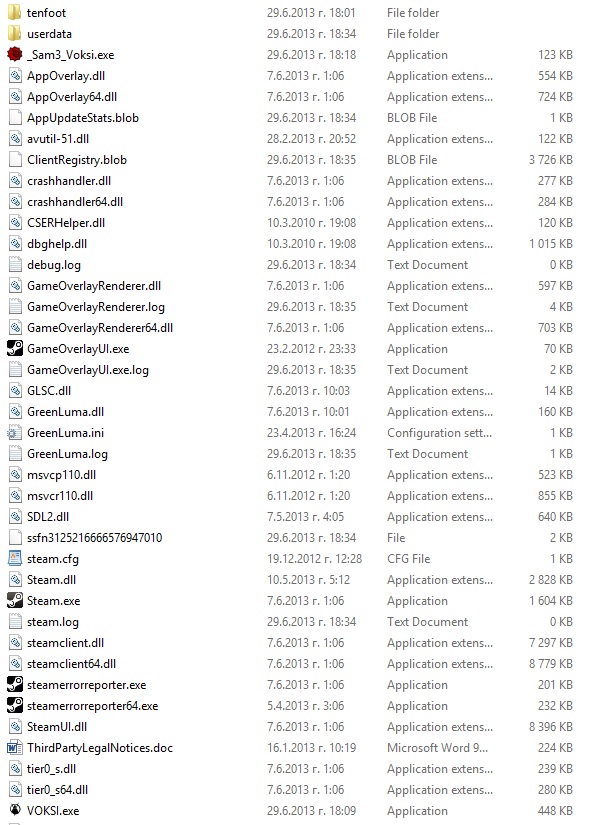601x825 pixels.
Task: Select the debug.log file name
Action: click(54, 265)
